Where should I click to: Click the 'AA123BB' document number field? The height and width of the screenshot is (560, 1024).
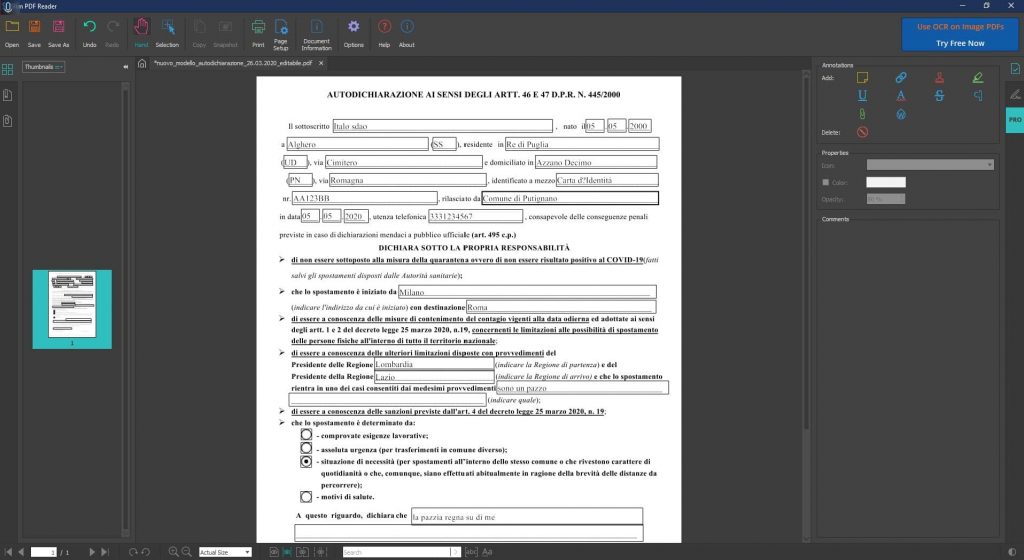[x=364, y=198]
